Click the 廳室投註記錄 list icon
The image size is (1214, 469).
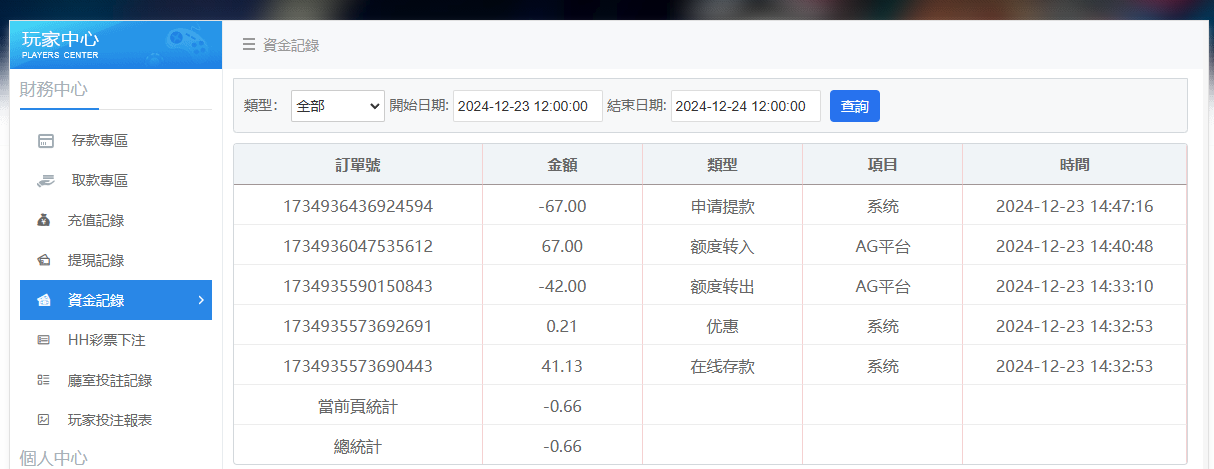click(43, 380)
